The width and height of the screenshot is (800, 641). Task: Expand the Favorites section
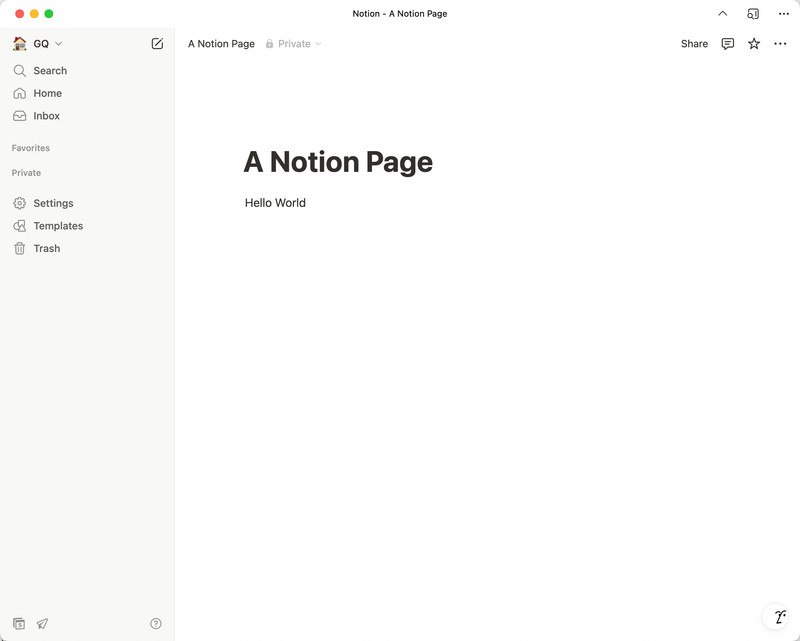pos(31,148)
